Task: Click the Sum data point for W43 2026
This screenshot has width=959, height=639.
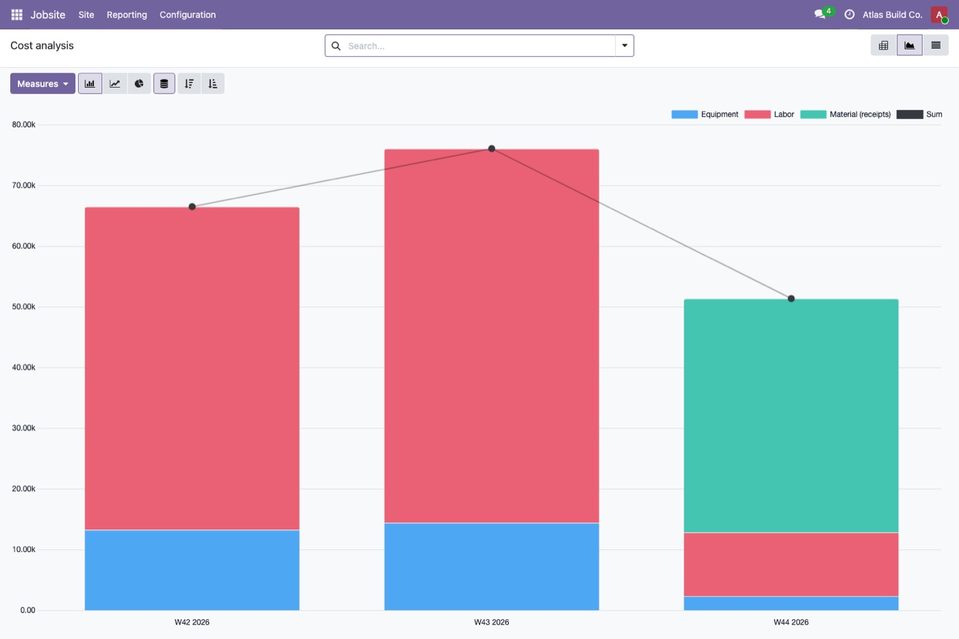Action: pos(492,149)
